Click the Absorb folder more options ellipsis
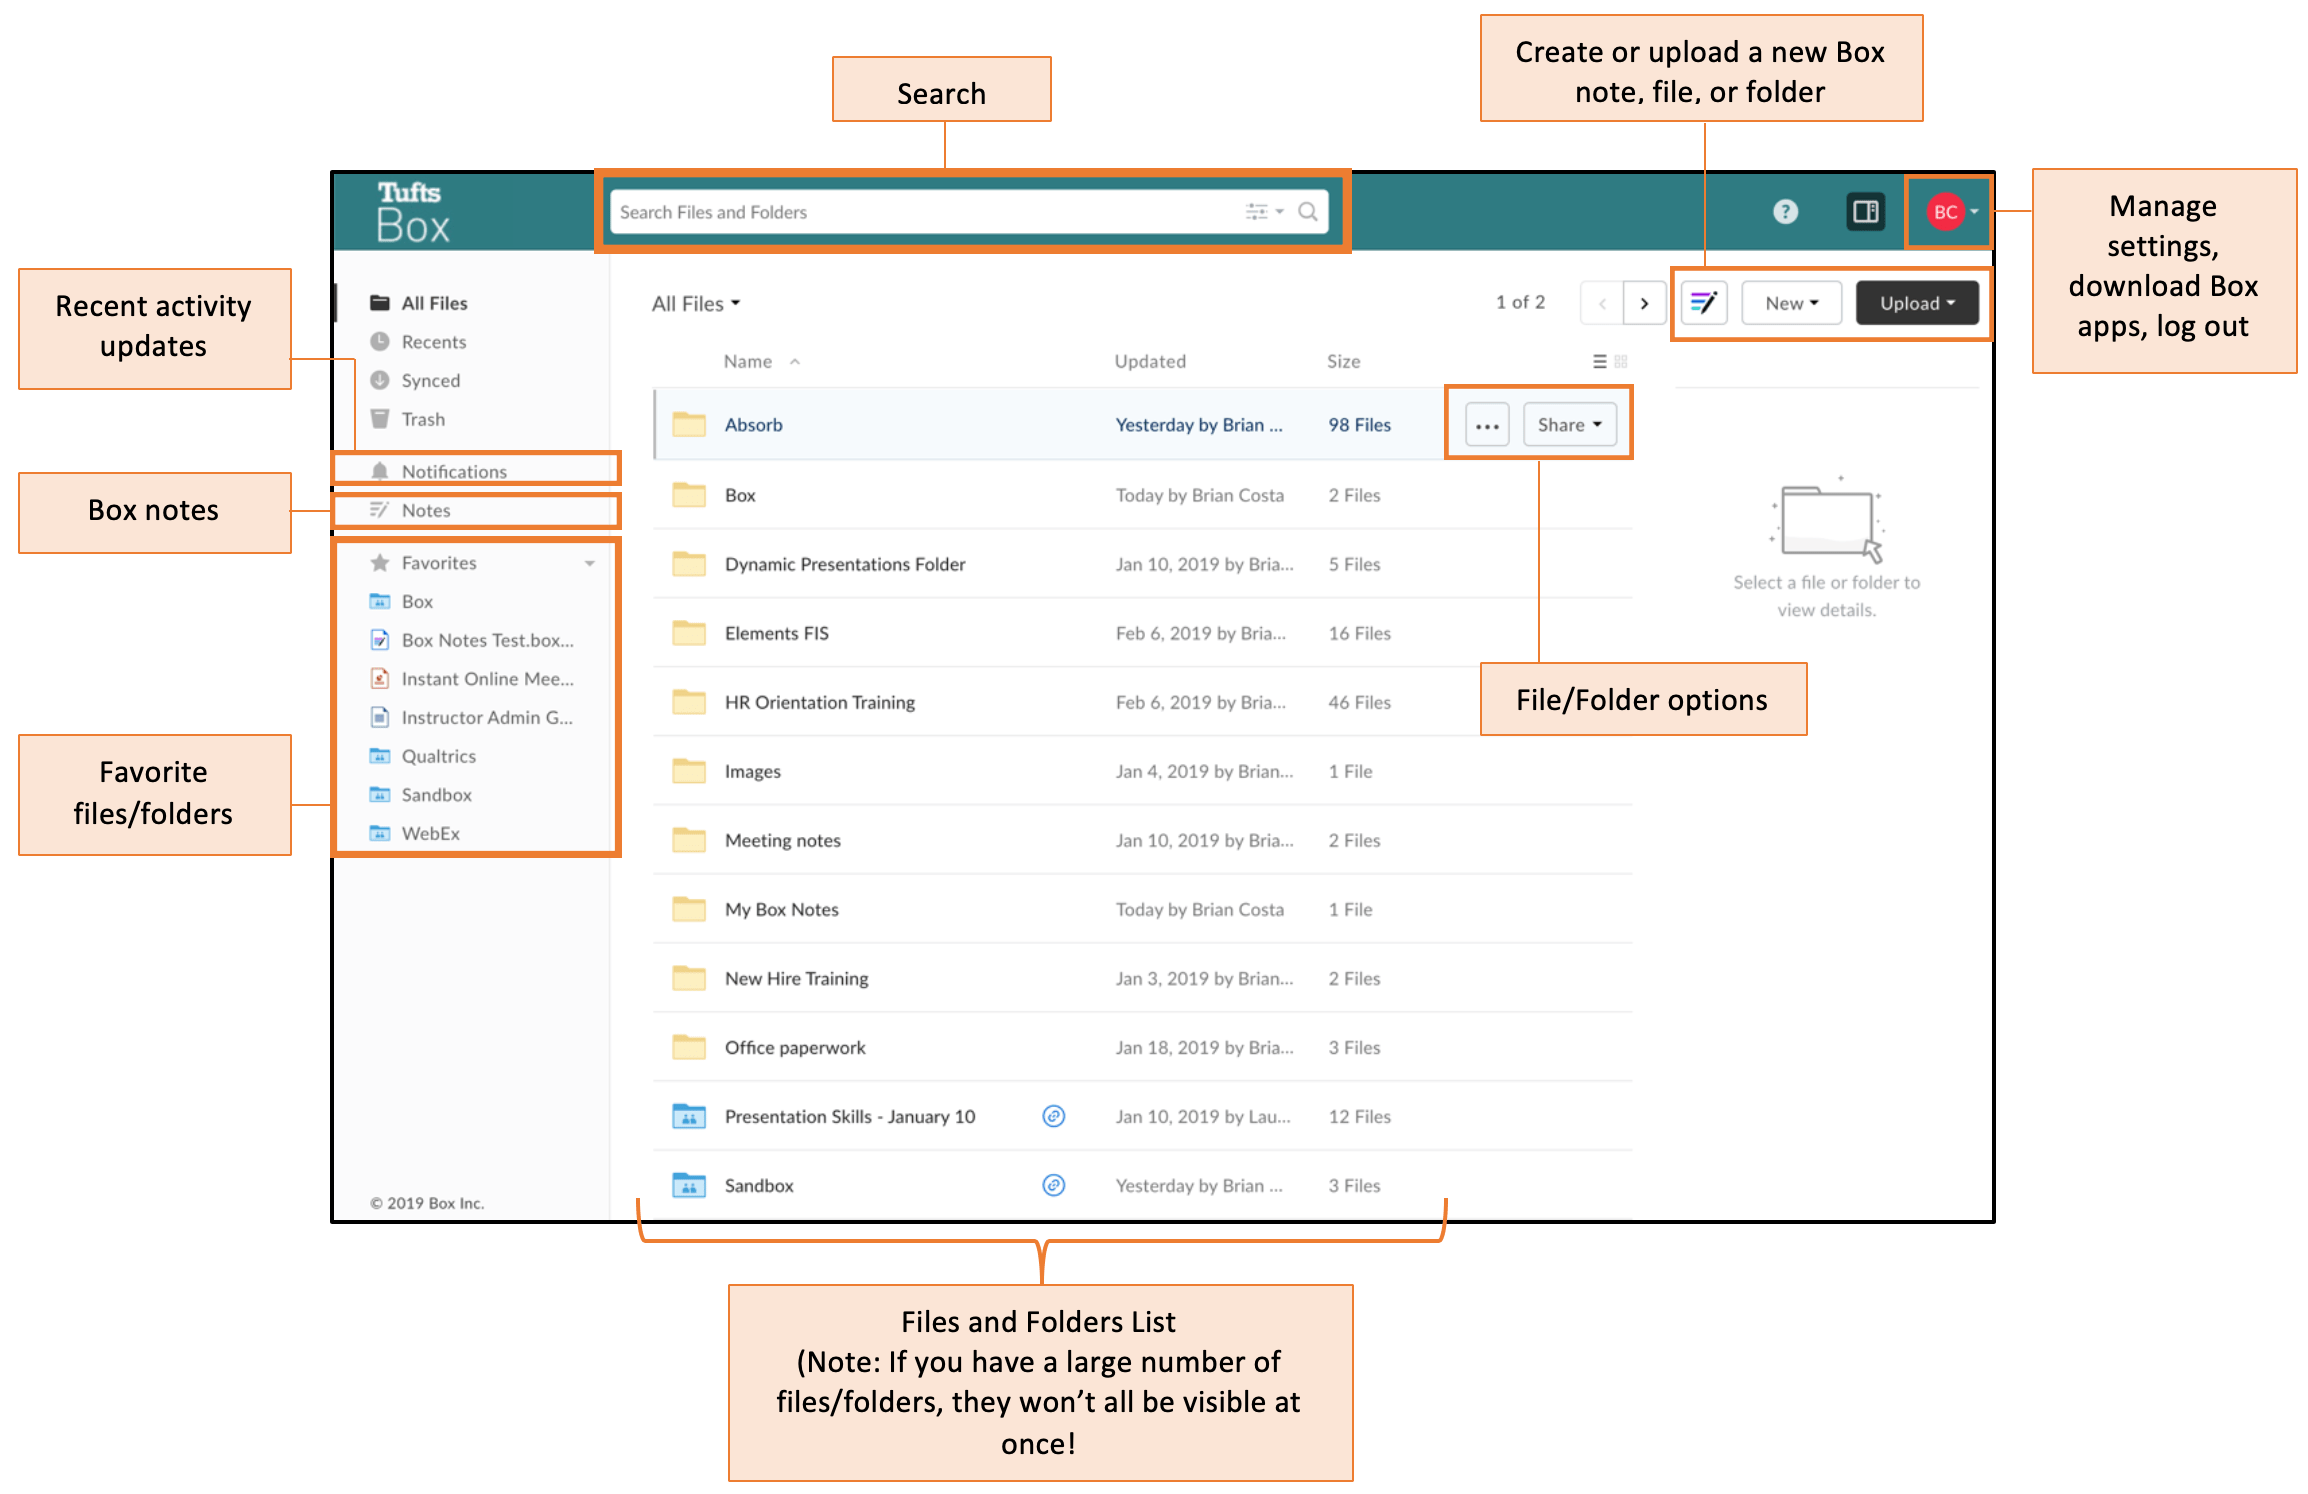Image resolution: width=2308 pixels, height=1494 pixels. click(x=1487, y=425)
